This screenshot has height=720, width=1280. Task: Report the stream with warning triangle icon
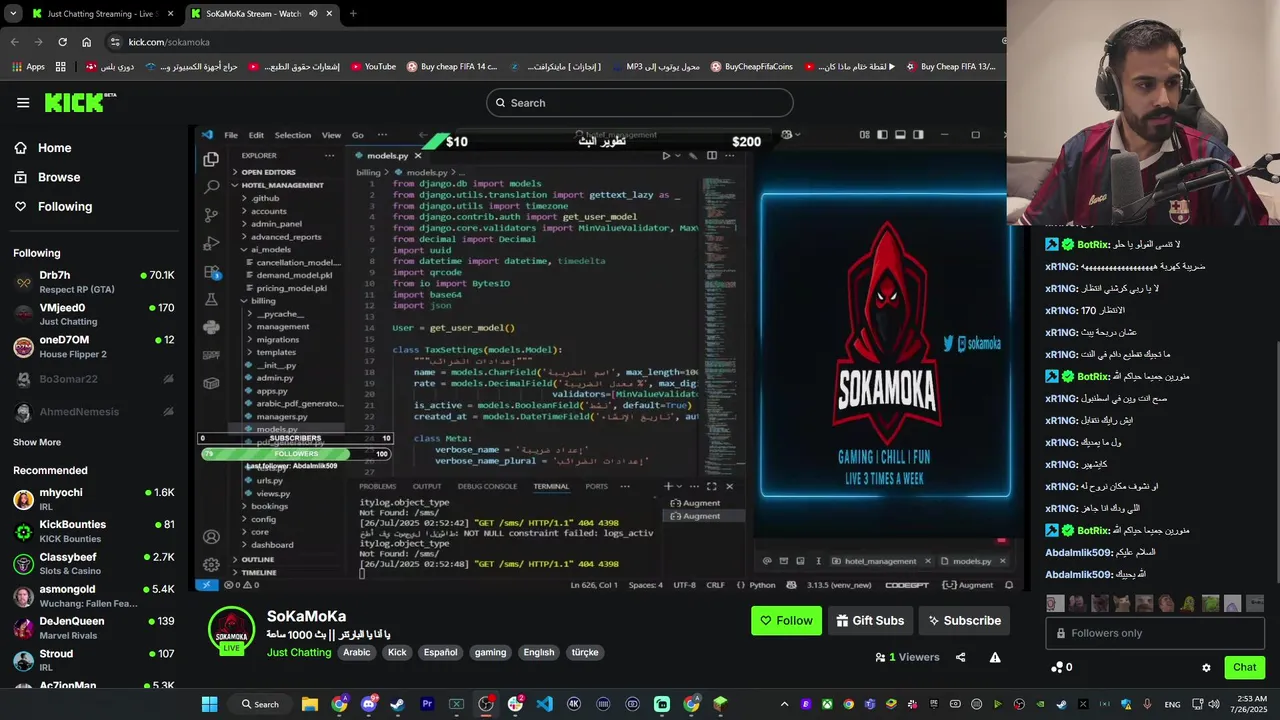coord(995,657)
